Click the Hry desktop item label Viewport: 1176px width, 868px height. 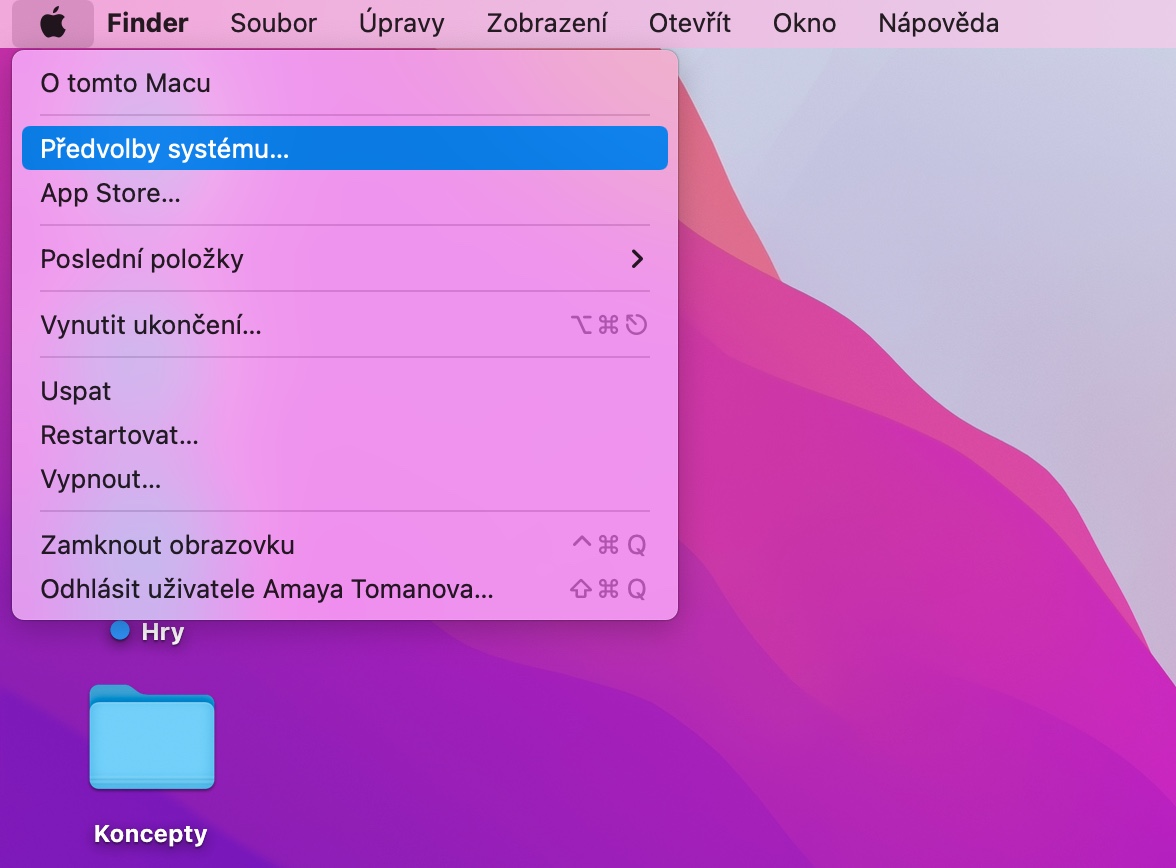click(163, 632)
